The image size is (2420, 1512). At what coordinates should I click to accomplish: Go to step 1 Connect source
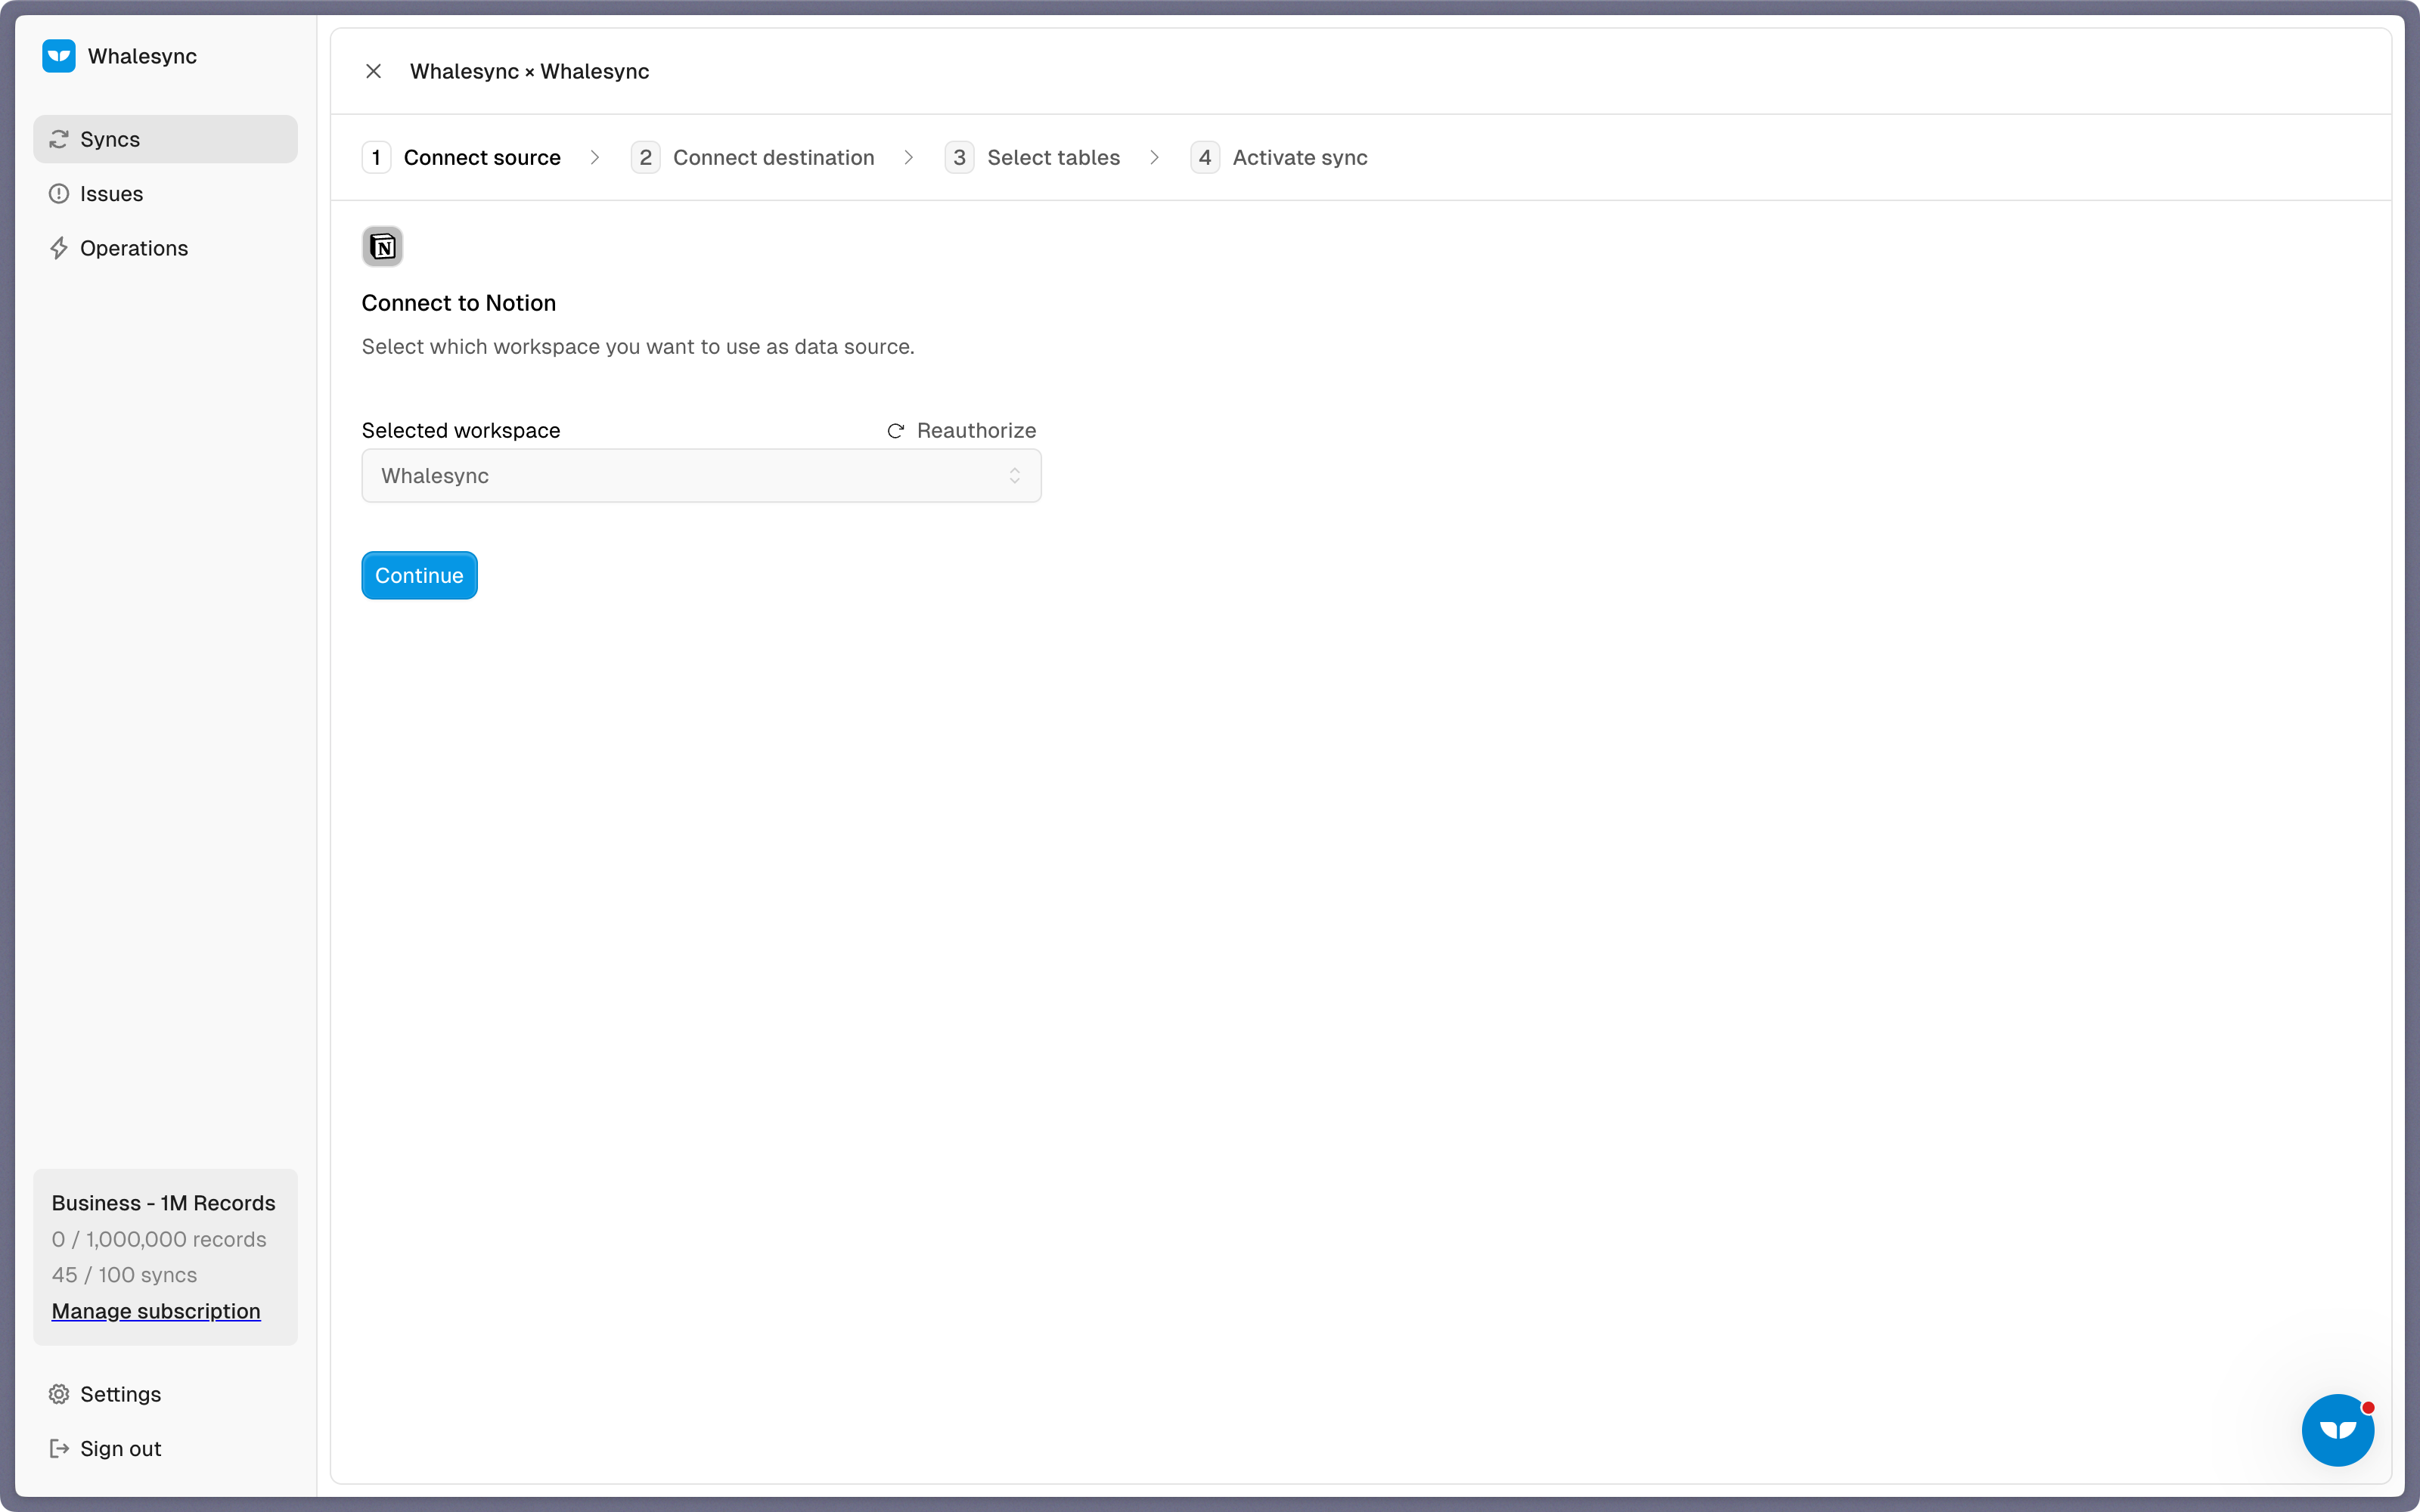[x=461, y=158]
